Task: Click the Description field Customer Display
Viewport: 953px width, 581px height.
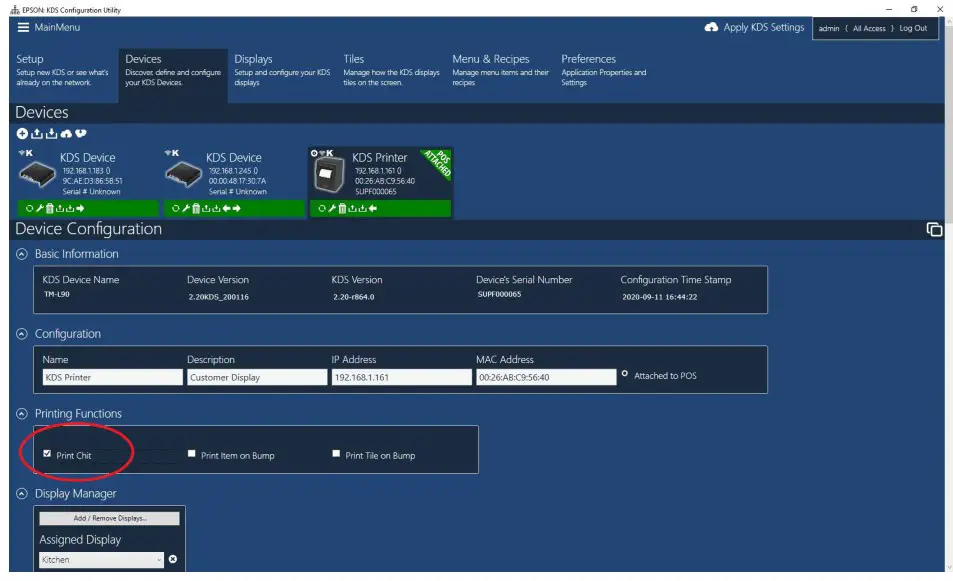Action: (257, 377)
